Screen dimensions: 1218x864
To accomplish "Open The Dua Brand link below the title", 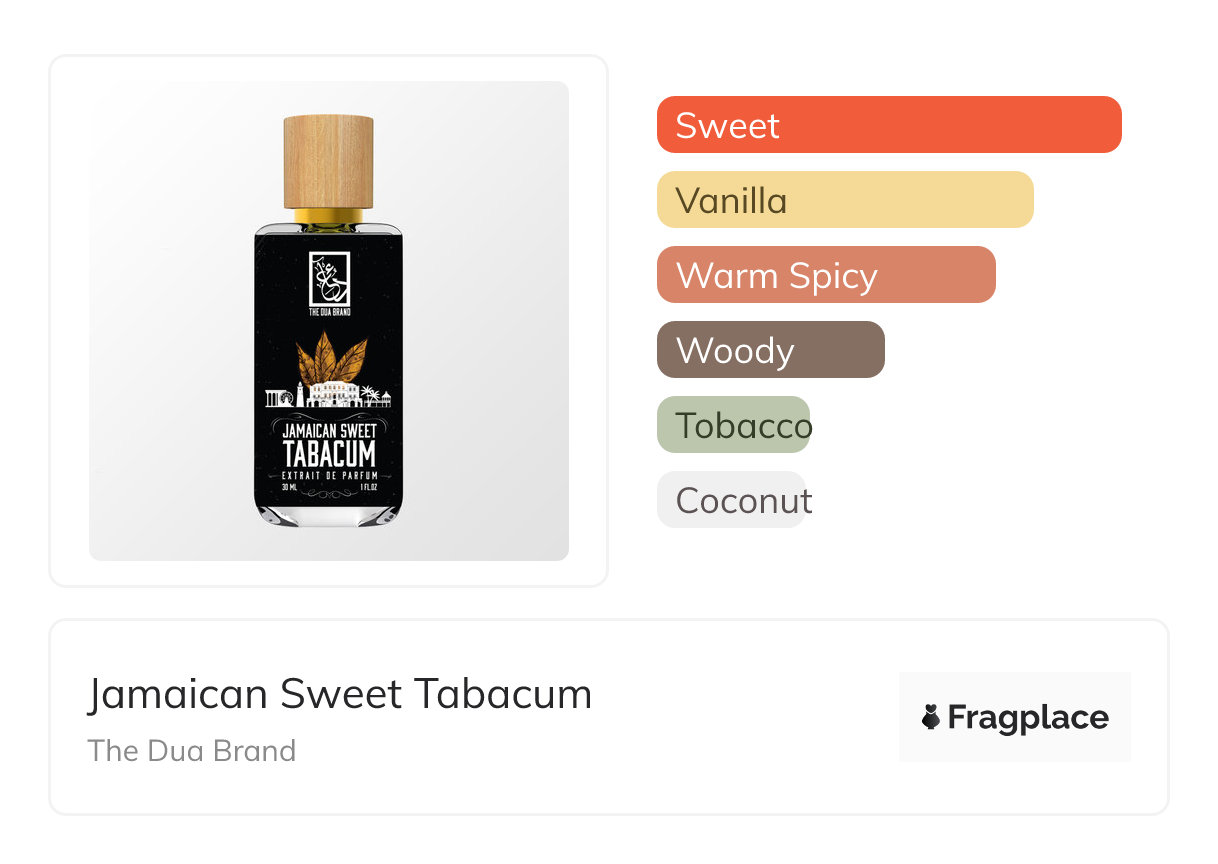I will tap(192, 751).
